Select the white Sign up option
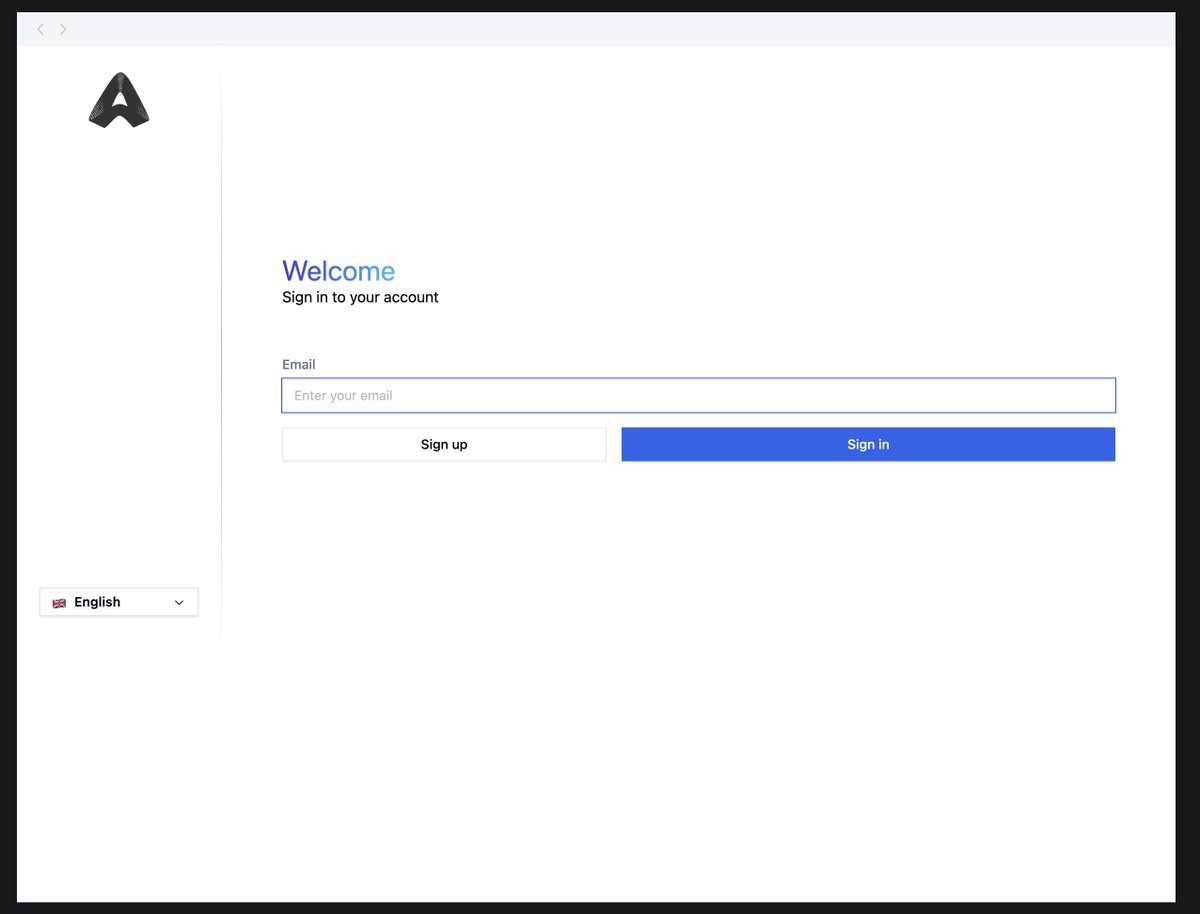Viewport: 1200px width, 914px height. pos(444,444)
